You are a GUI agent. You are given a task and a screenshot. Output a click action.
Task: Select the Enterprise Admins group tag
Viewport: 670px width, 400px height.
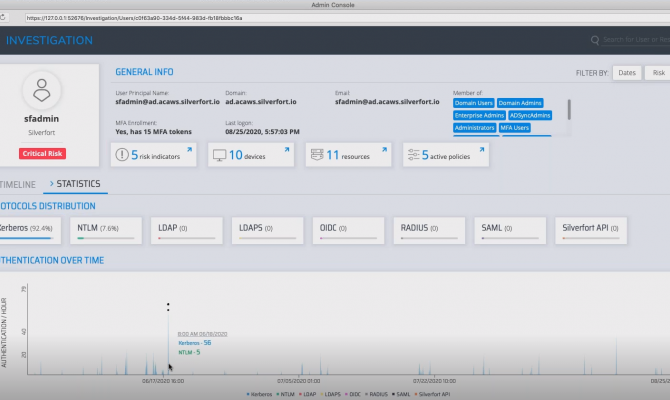[479, 115]
